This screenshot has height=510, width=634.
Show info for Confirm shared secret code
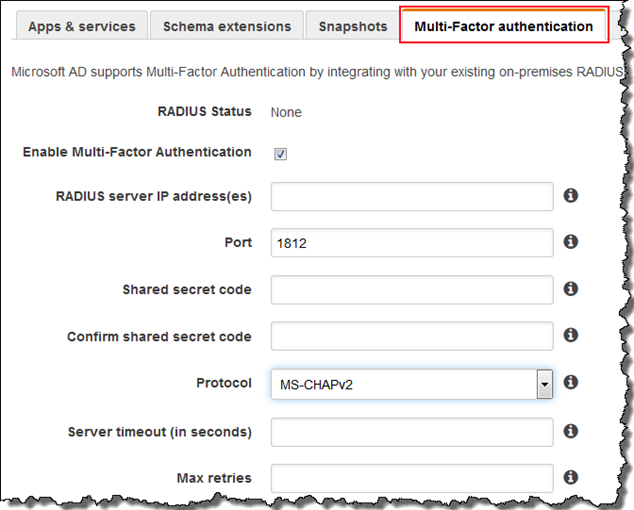click(571, 335)
